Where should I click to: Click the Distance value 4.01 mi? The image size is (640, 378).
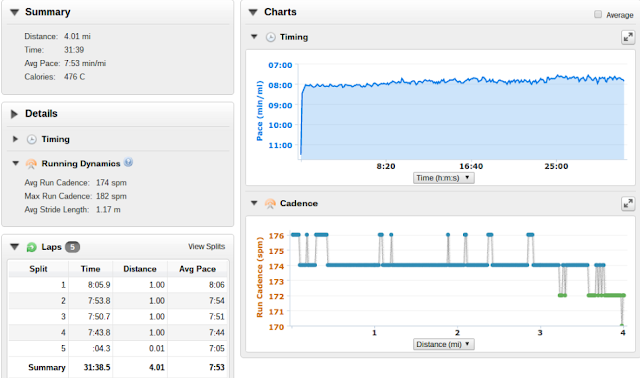(77, 36)
